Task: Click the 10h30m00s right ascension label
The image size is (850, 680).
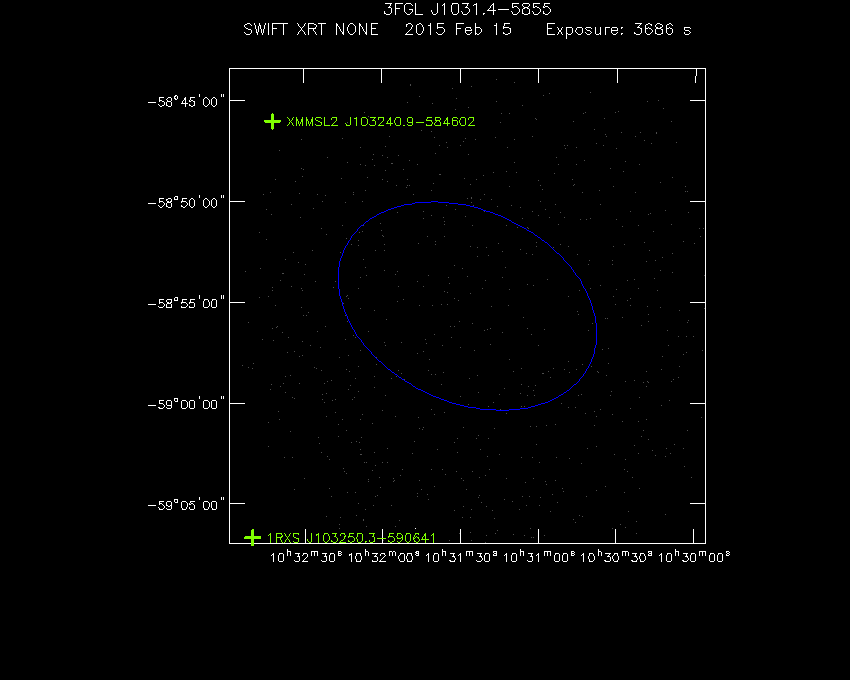Action: (x=694, y=557)
